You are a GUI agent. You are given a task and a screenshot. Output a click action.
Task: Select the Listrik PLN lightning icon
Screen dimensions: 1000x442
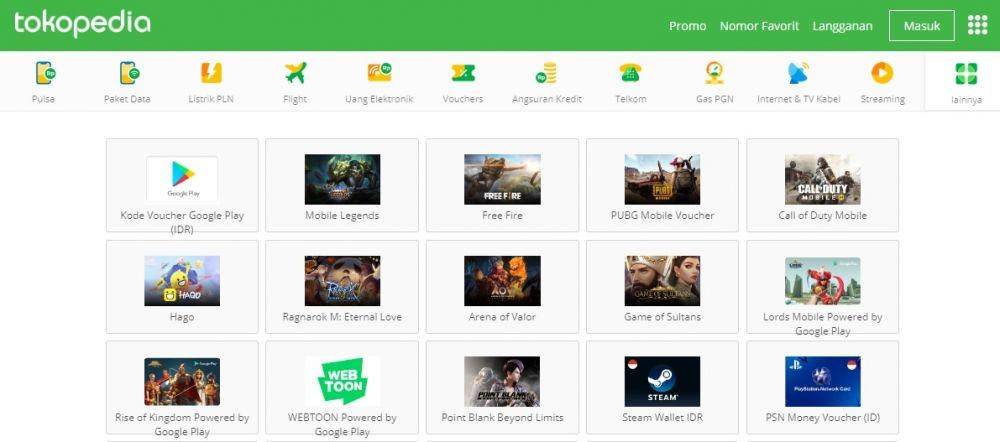(211, 73)
